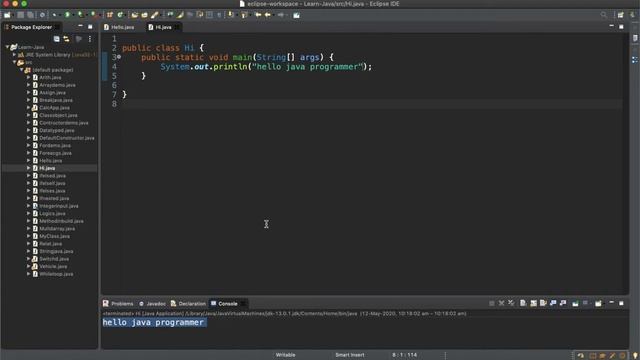Click the New file wizard toolbar icon
The height and width of the screenshot is (360, 640).
point(7,15)
